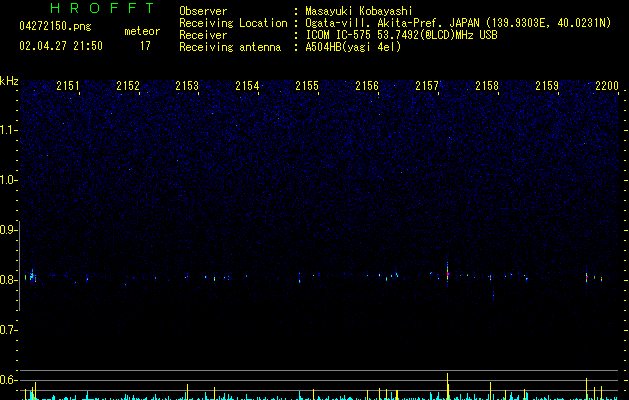The image size is (629, 400).
Task: Click the 2155 time marker
Action: pos(307,85)
